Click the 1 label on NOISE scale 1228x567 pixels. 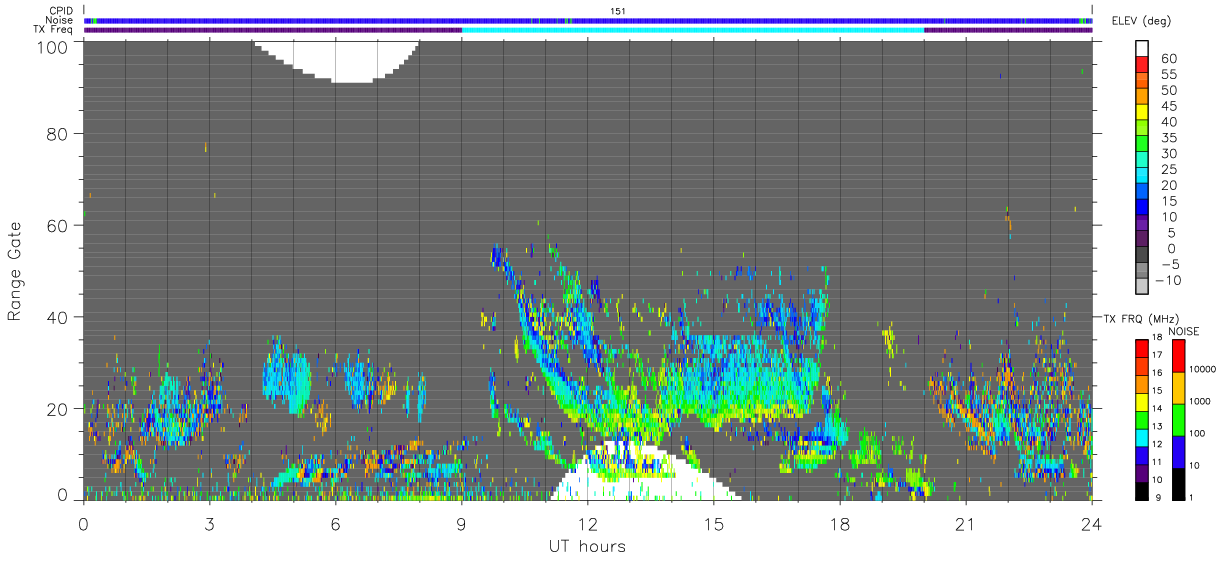1193,497
